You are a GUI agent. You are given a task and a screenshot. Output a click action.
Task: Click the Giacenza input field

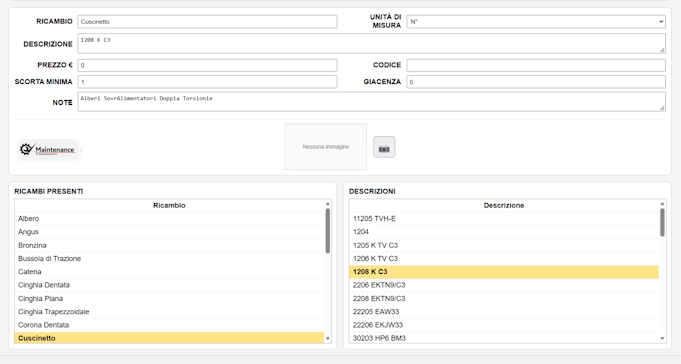[536, 82]
